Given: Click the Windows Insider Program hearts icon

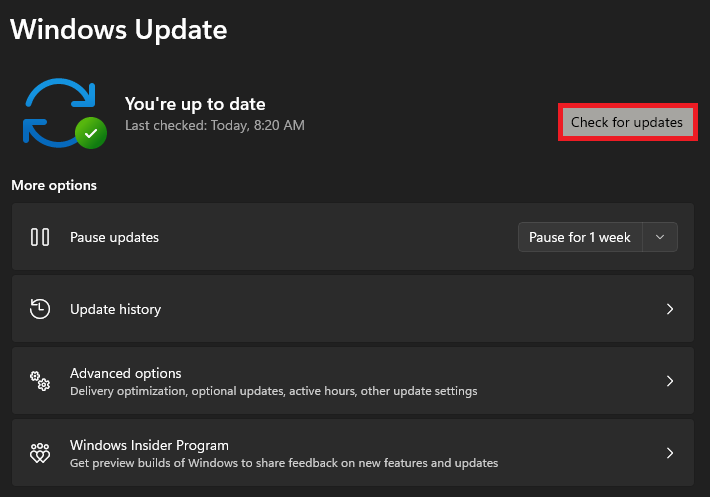Looking at the screenshot, I should [x=40, y=453].
